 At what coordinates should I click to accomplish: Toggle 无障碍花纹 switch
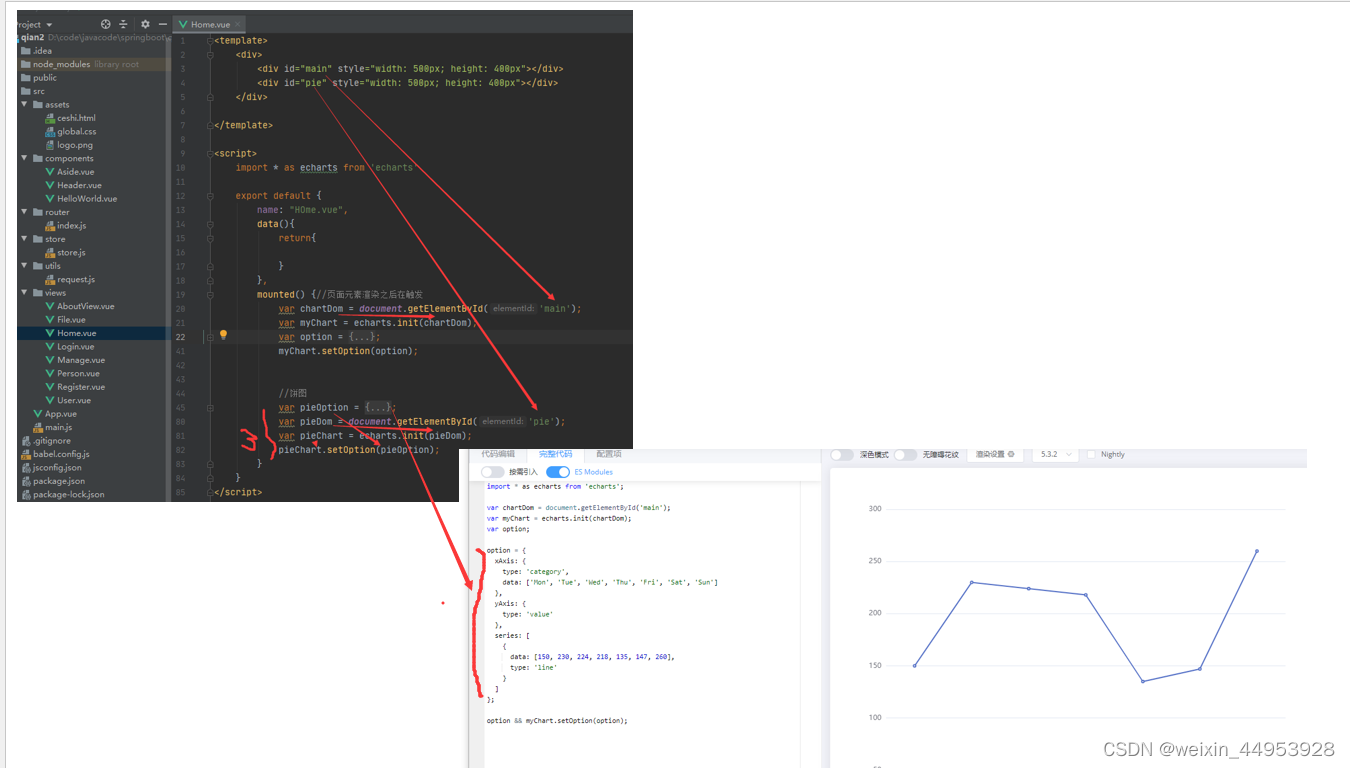[905, 455]
